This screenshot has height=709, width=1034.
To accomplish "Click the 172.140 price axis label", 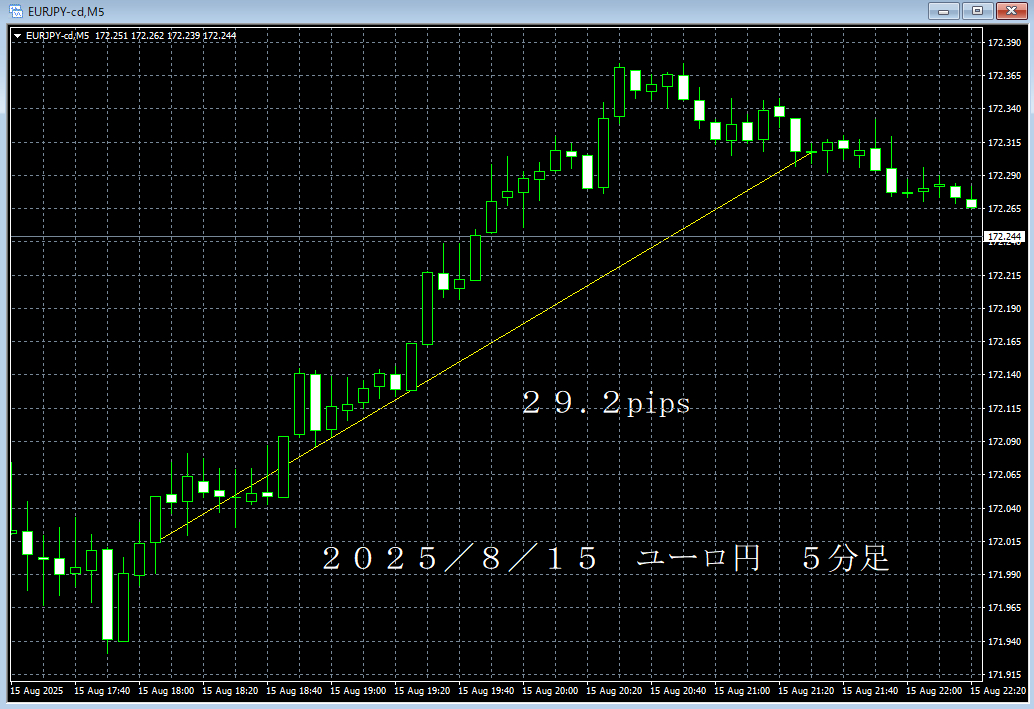I will click(x=1004, y=375).
